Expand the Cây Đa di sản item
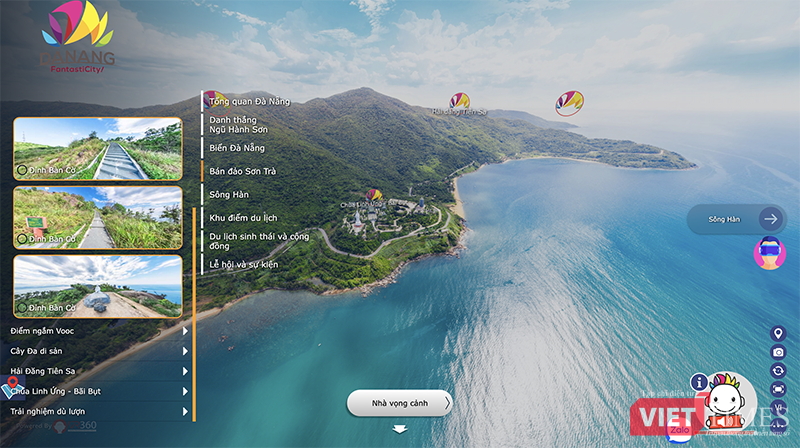The height and width of the screenshot is (448, 800). (186, 351)
